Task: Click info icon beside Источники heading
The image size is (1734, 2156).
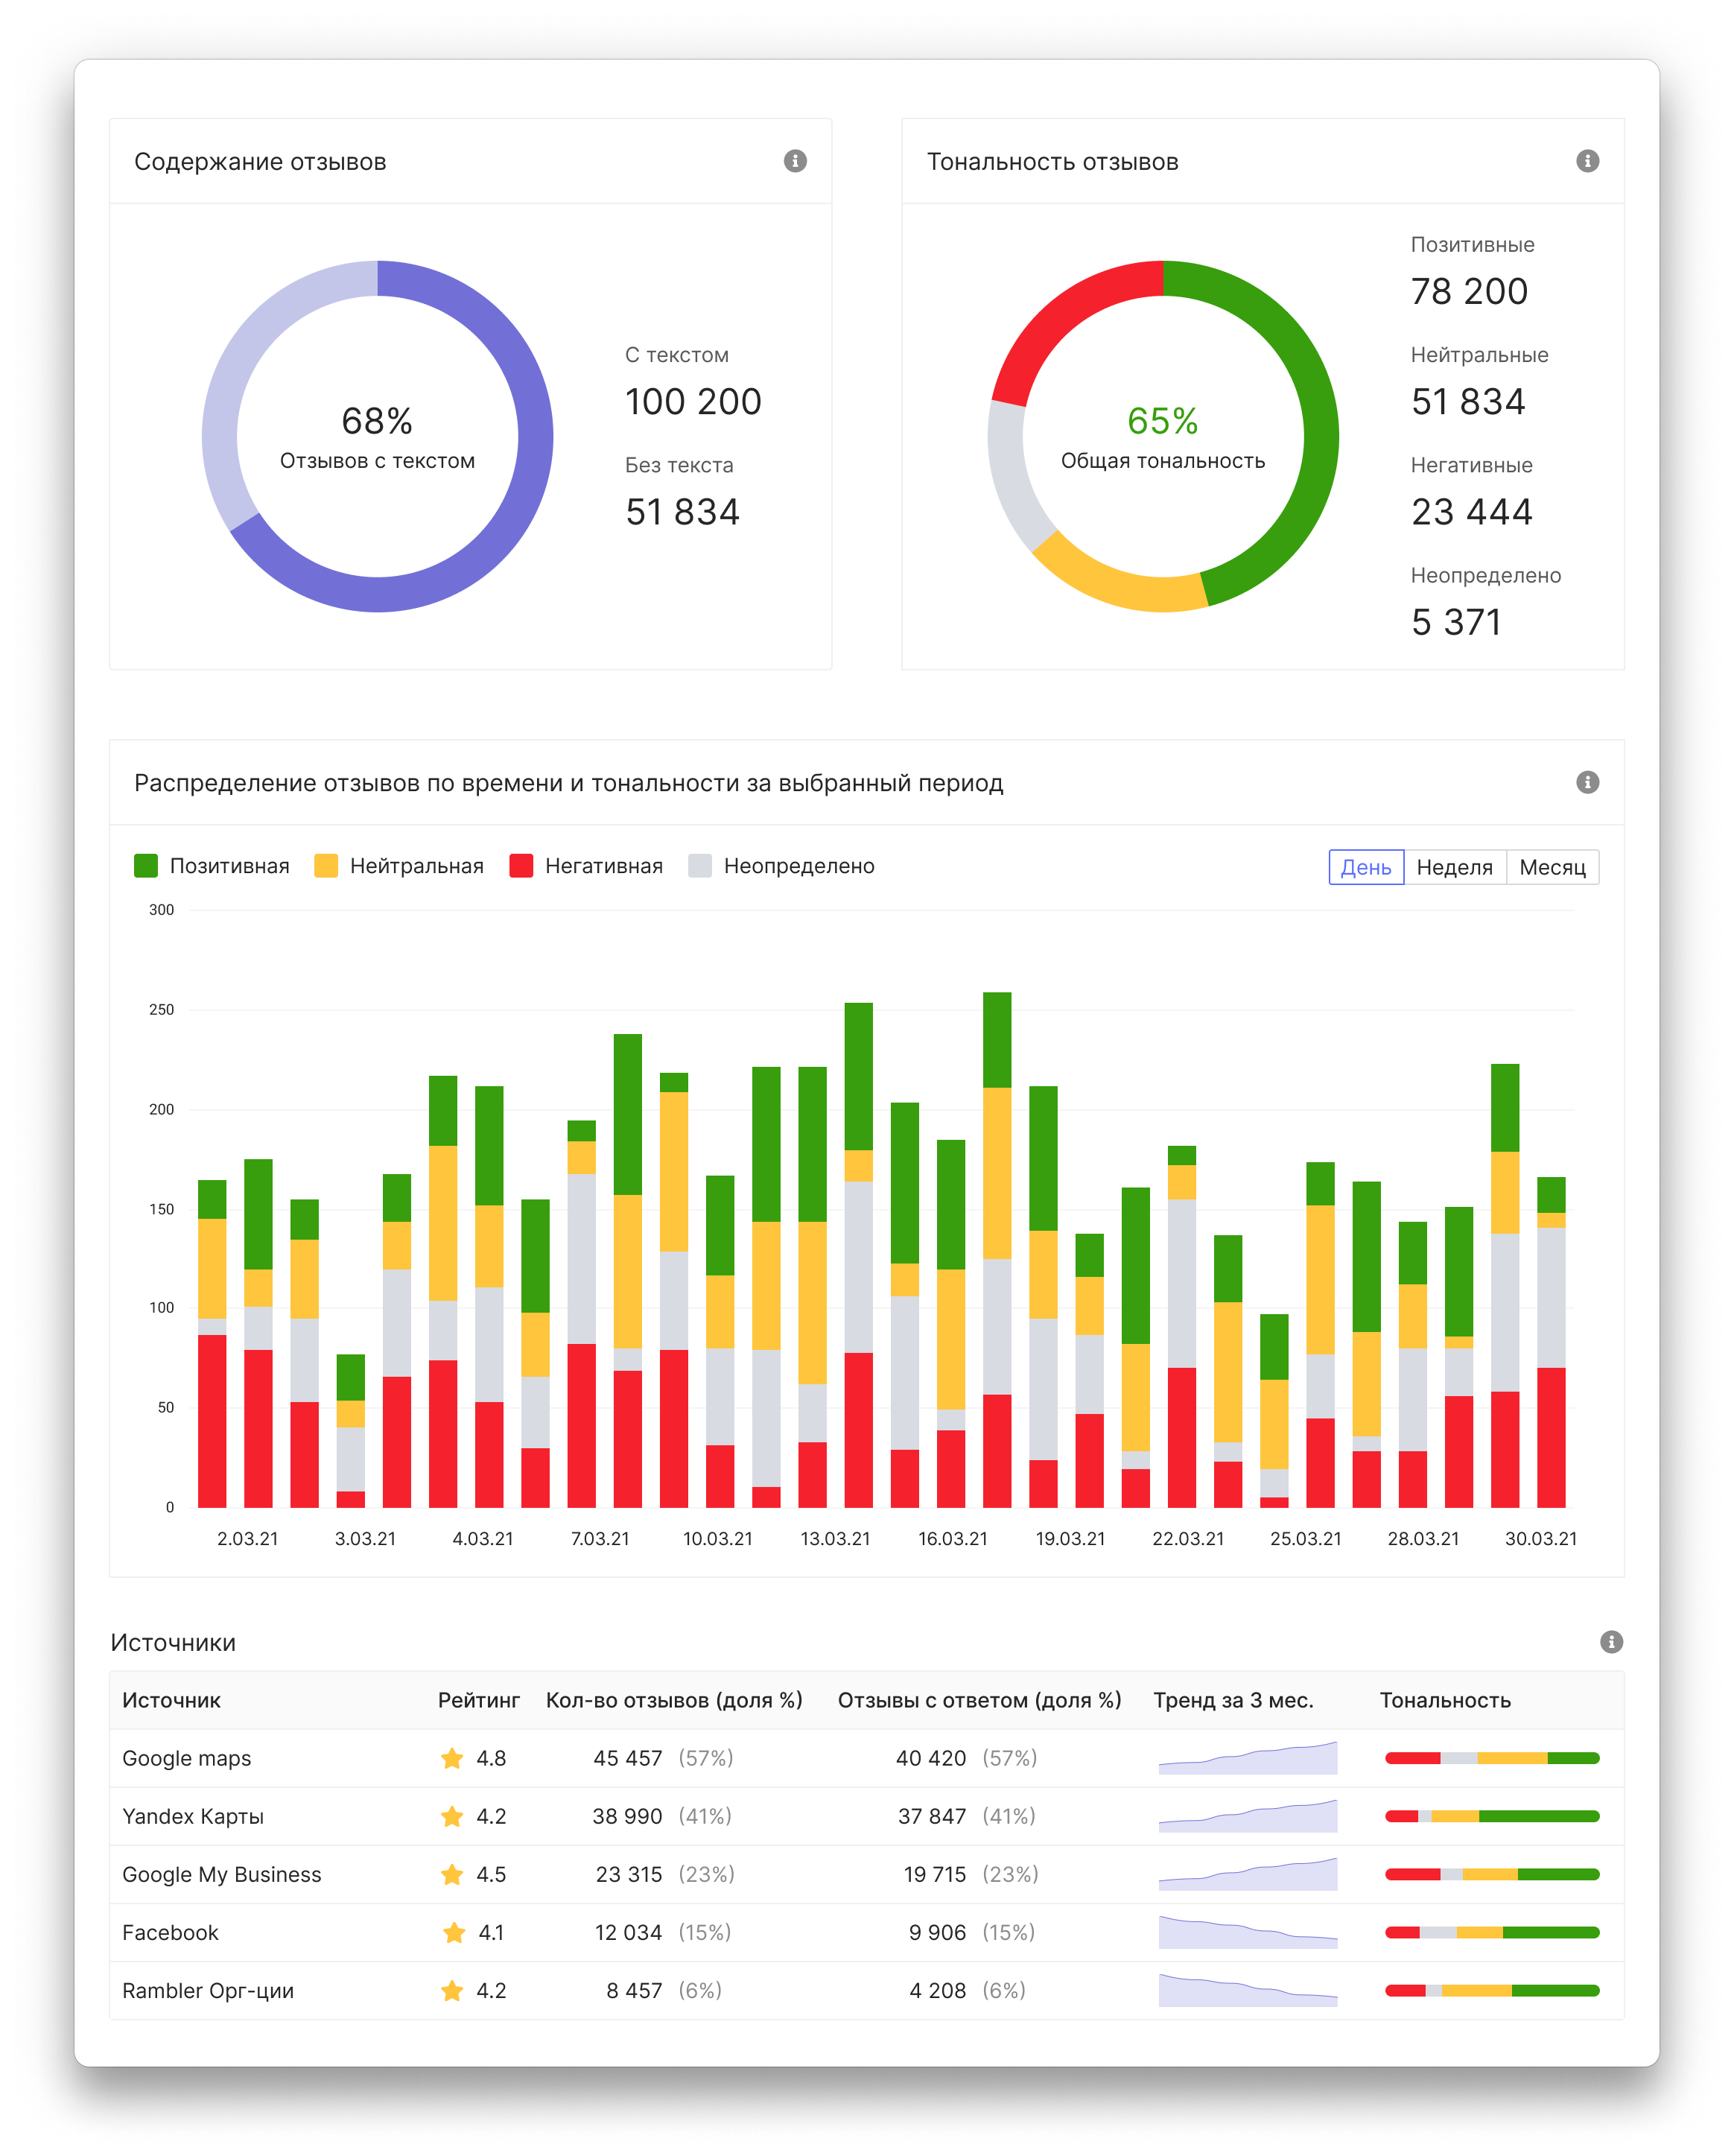Action: coord(1611,1642)
